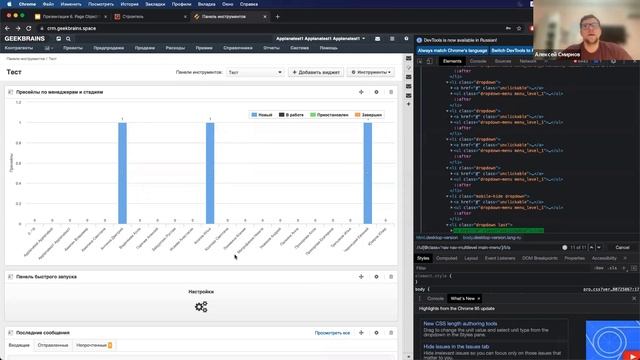Open settings gear of Пресейлы по менеджерам widget
This screenshot has height=360, width=640.
click(376, 92)
